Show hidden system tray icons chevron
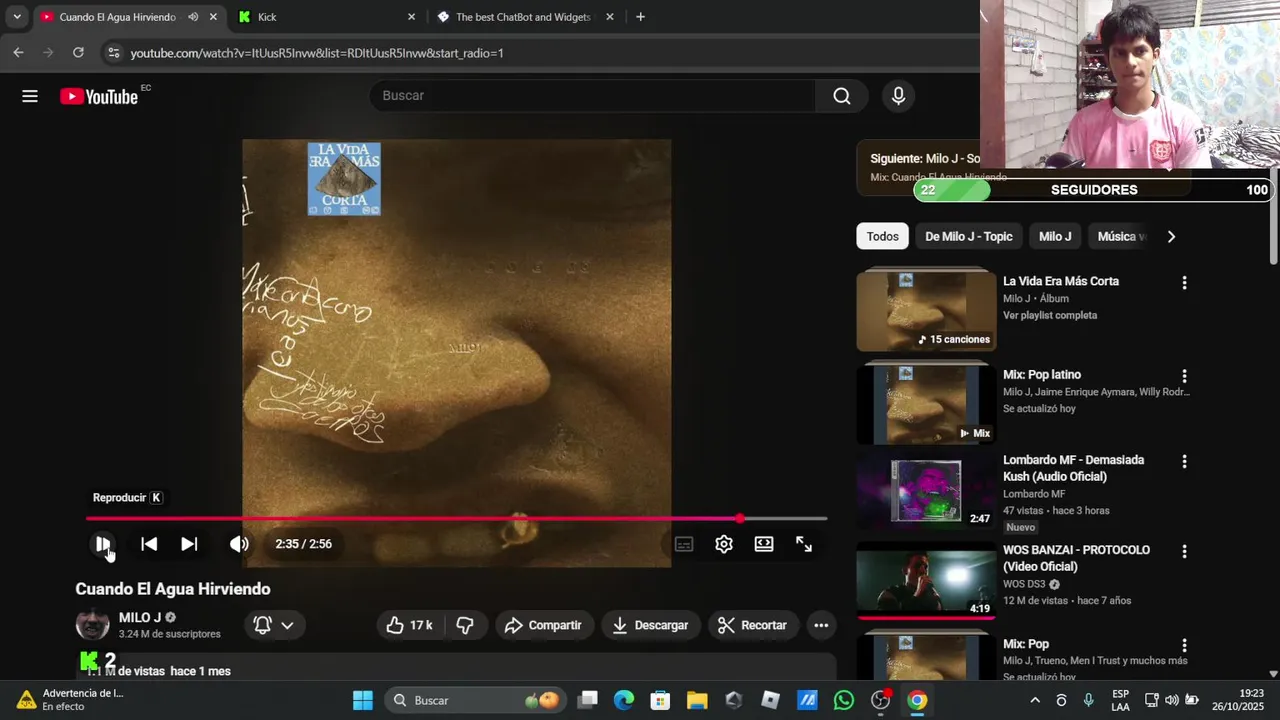This screenshot has height=720, width=1280. pyautogui.click(x=1035, y=700)
